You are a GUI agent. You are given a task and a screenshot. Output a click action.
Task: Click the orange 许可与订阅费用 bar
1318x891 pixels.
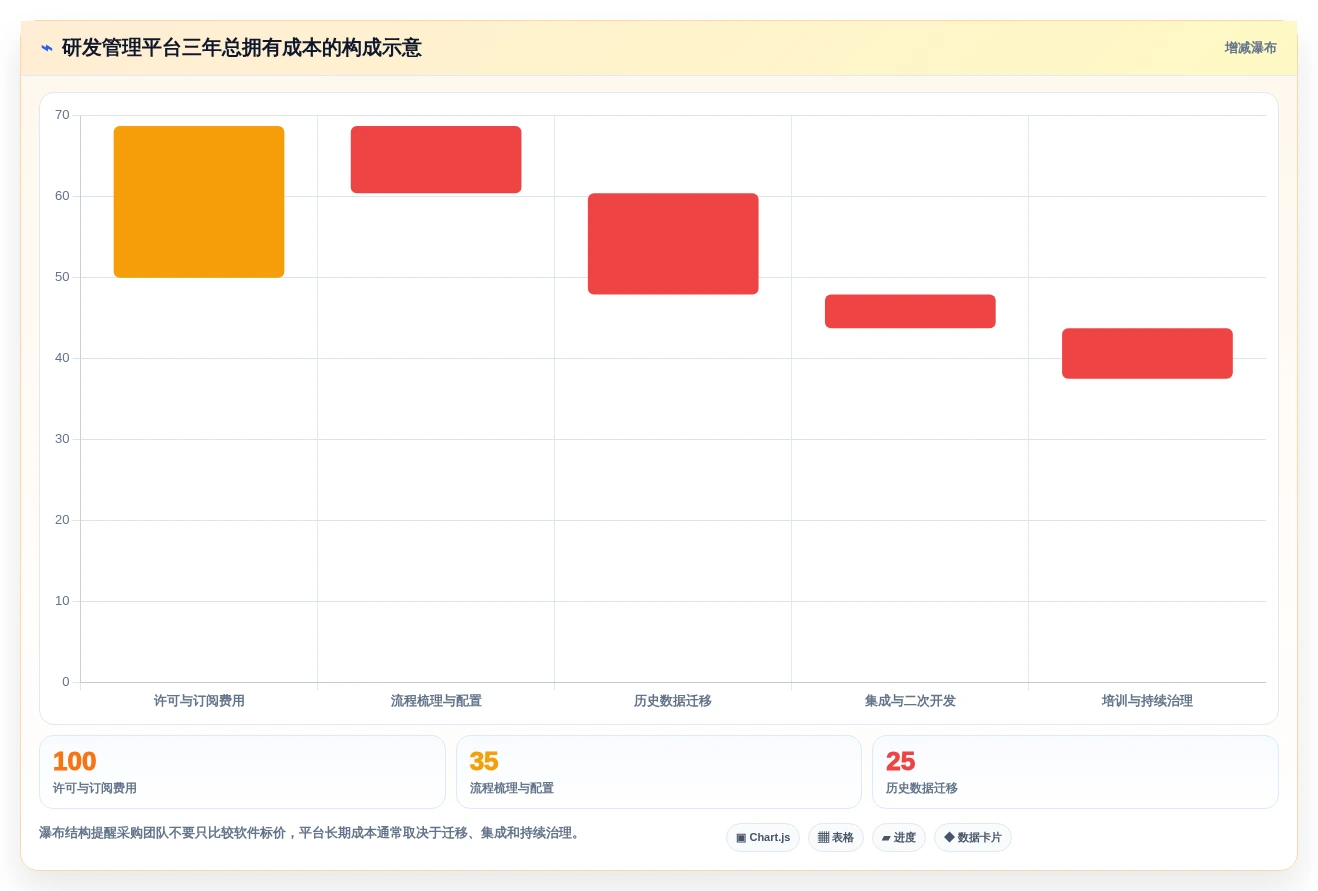click(199, 202)
